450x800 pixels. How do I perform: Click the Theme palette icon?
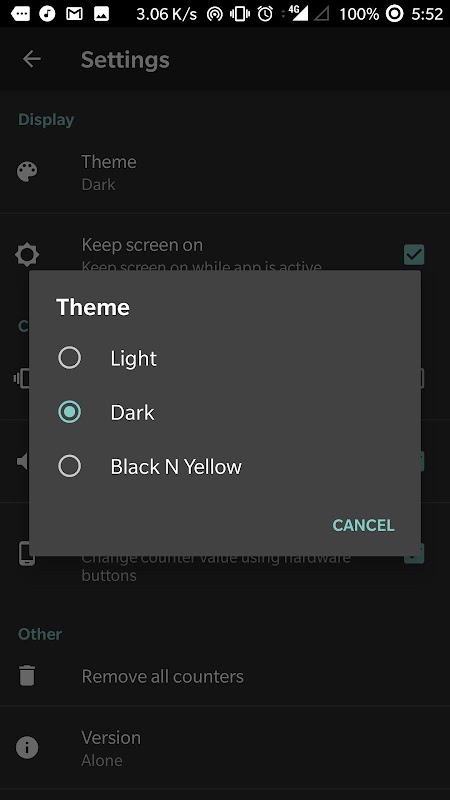pyautogui.click(x=27, y=172)
